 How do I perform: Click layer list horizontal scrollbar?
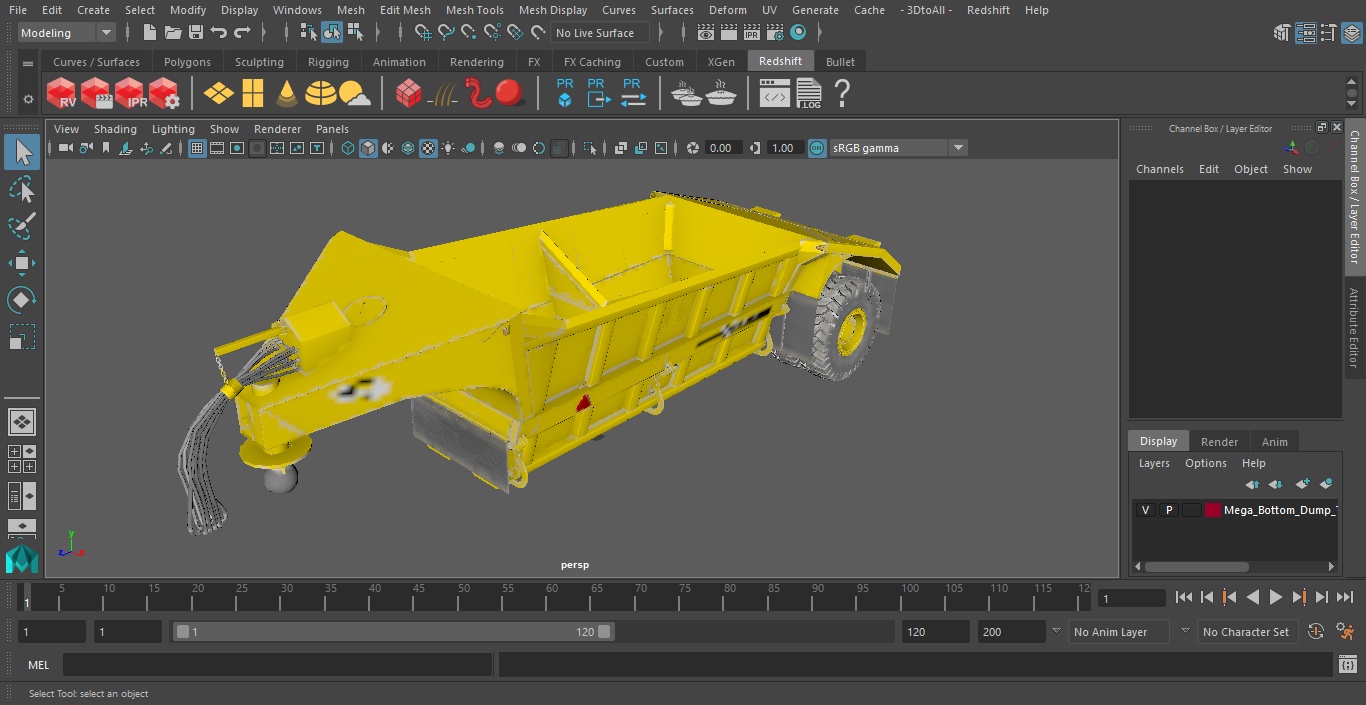(x=1196, y=566)
